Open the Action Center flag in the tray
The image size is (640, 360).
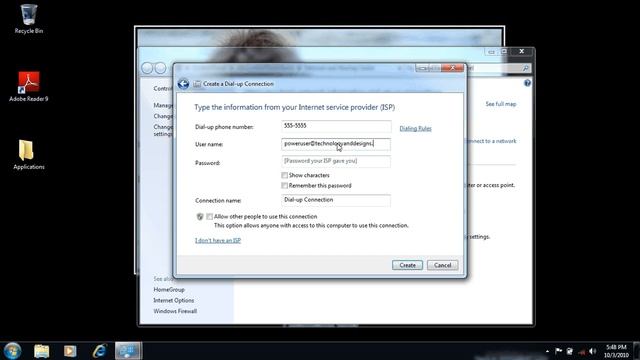point(558,351)
